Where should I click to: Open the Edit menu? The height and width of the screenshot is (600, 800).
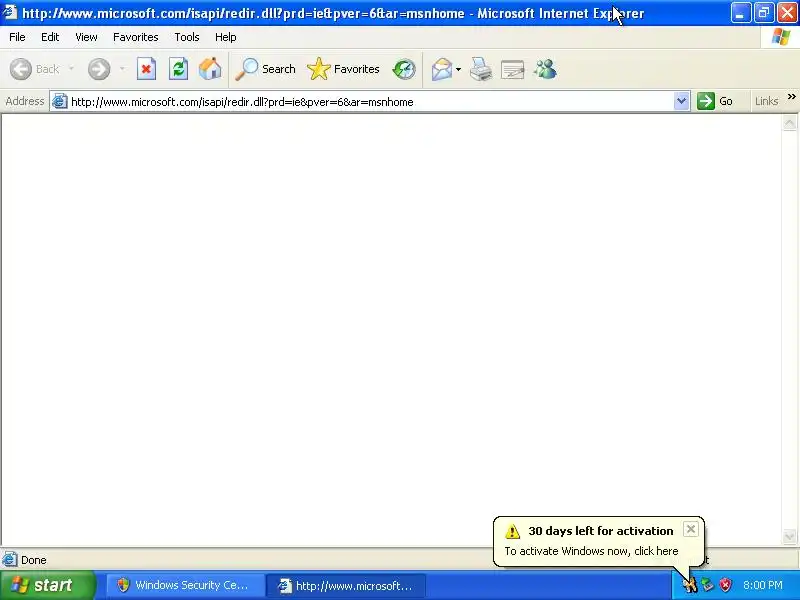(50, 37)
